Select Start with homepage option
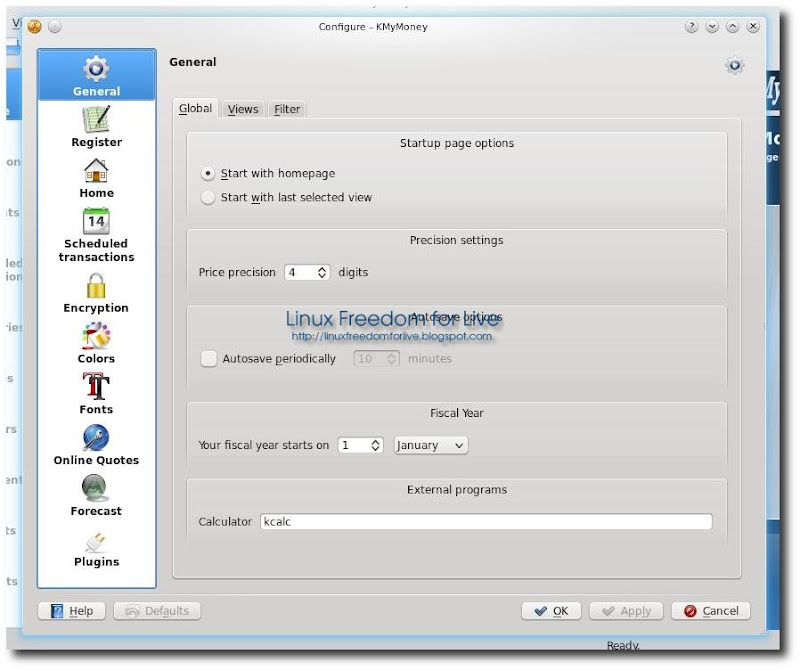This screenshot has width=800, height=670. (x=268, y=173)
